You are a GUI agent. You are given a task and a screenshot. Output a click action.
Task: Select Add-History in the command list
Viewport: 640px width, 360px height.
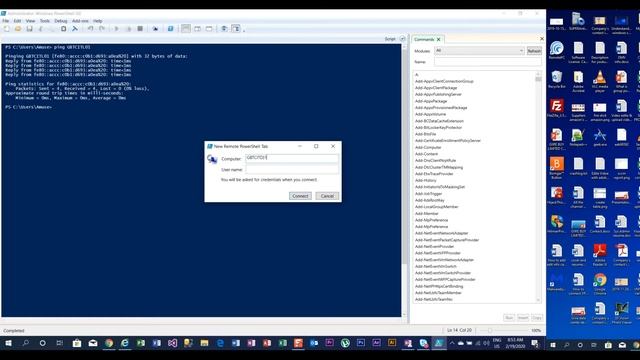coord(426,180)
